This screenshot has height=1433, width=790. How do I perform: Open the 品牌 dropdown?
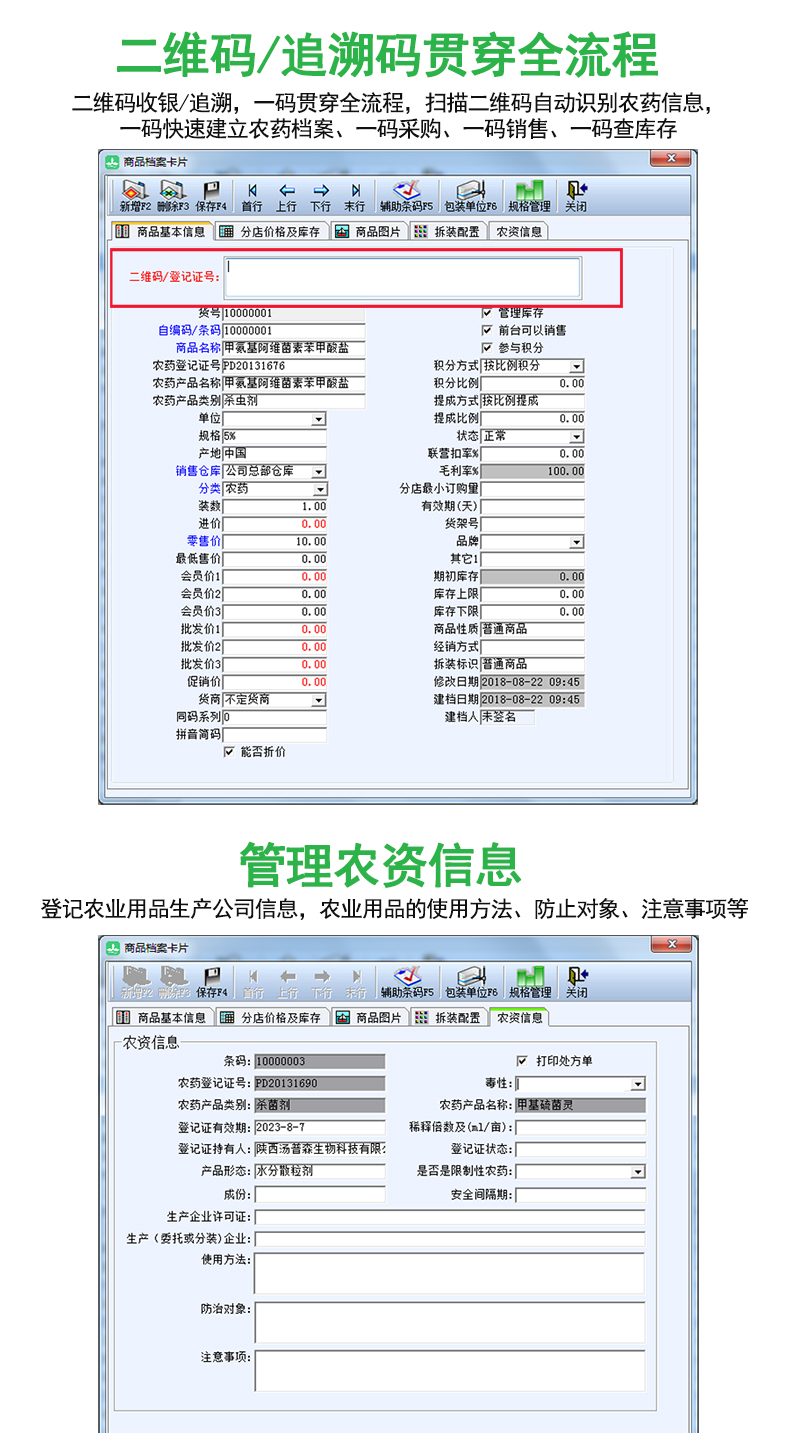click(x=576, y=542)
